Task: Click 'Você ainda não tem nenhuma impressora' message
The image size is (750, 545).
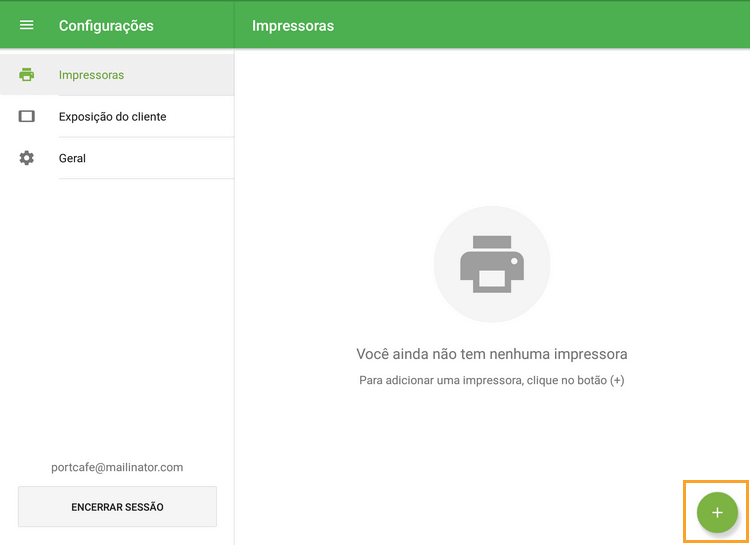Action: pos(492,354)
